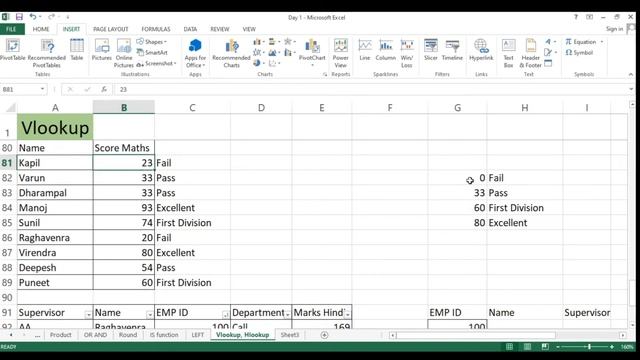
Task: Open Recommended PivotTables
Action: (x=47, y=53)
